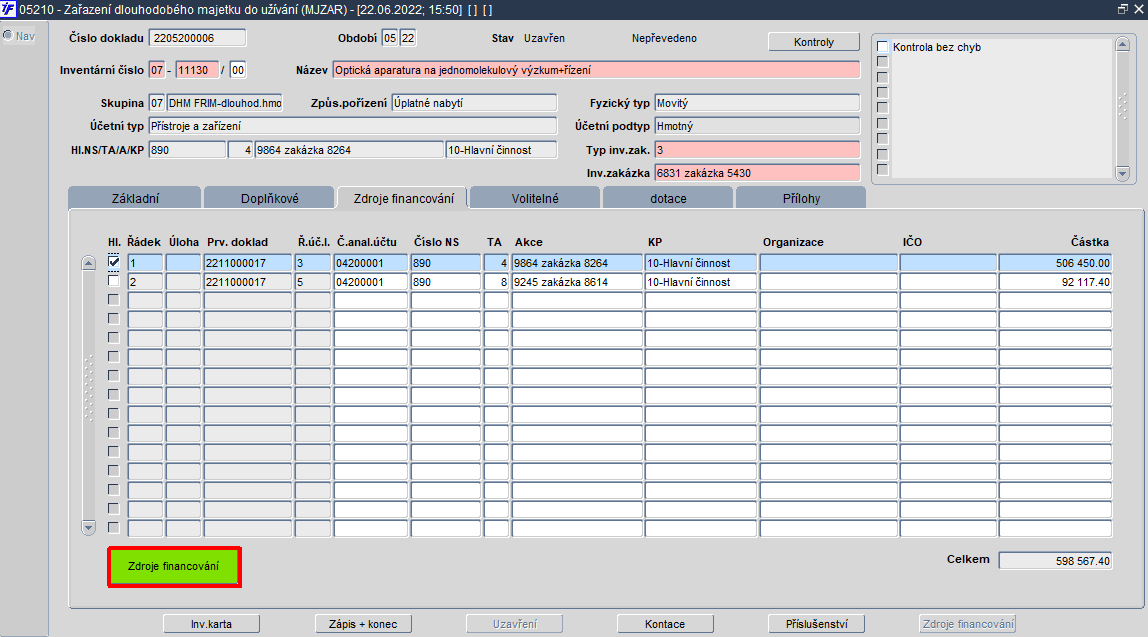The width and height of the screenshot is (1148, 637).
Task: Click the Inv.zakázka field 6831 zakázka 5430
Action: click(757, 173)
